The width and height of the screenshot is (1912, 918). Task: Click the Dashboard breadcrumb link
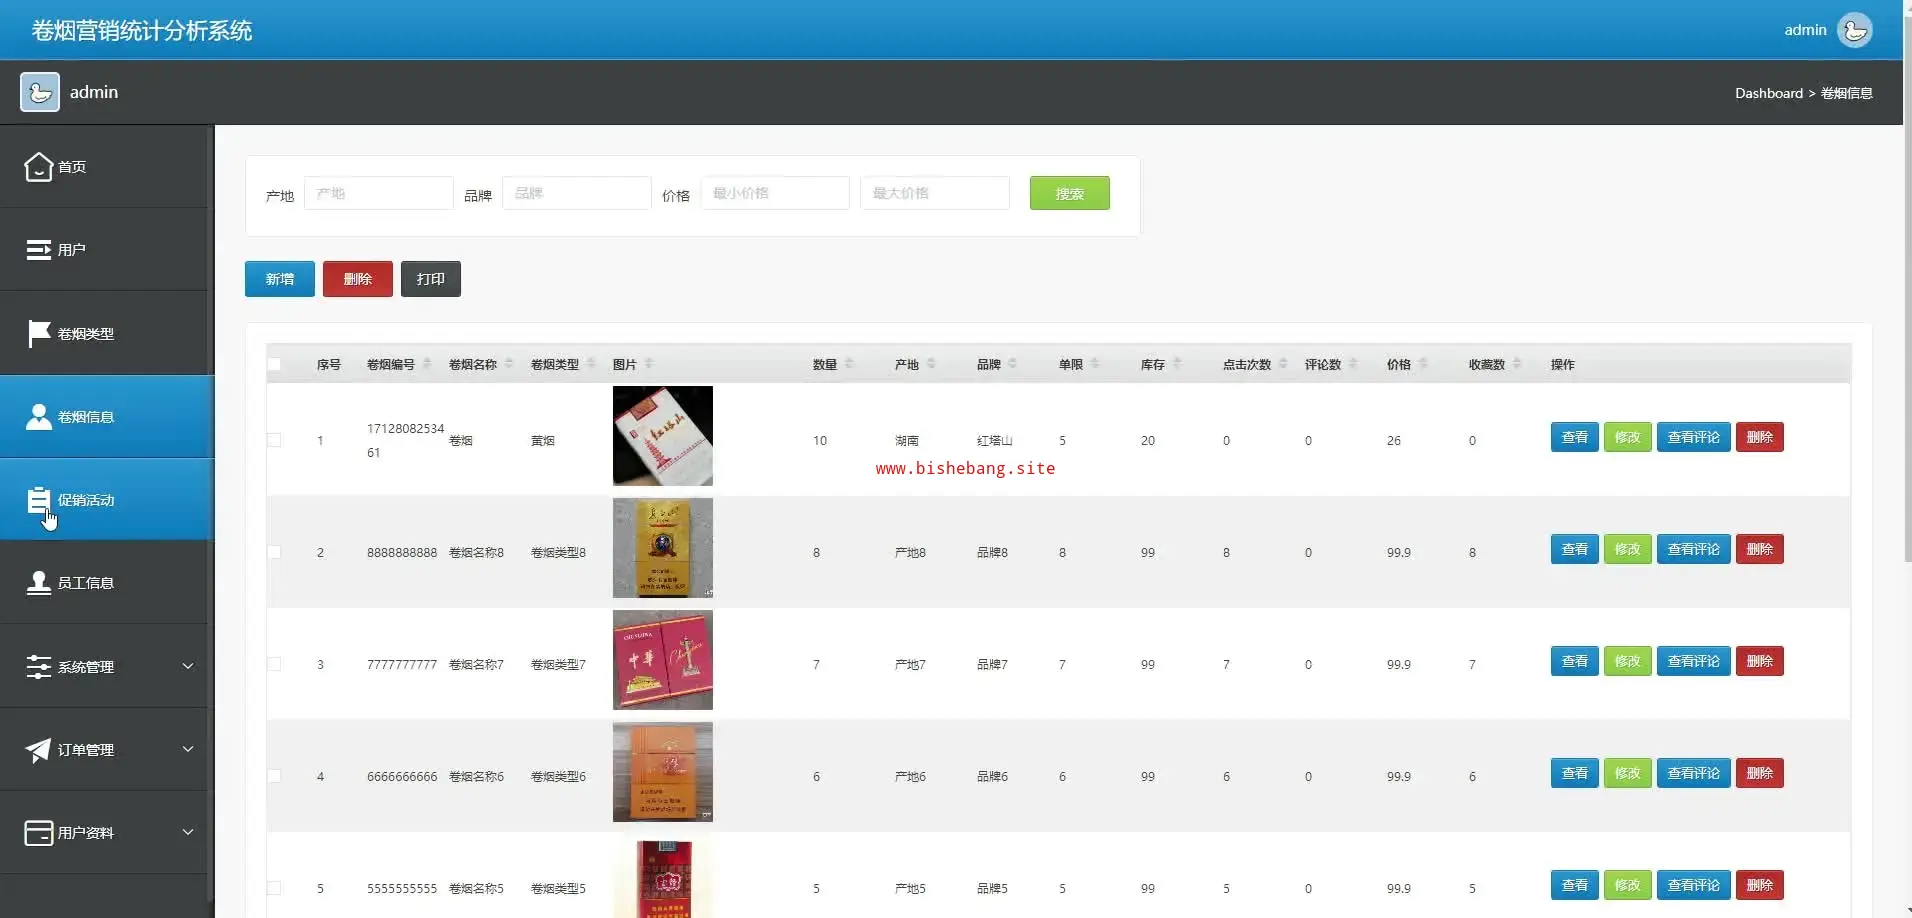pyautogui.click(x=1769, y=93)
